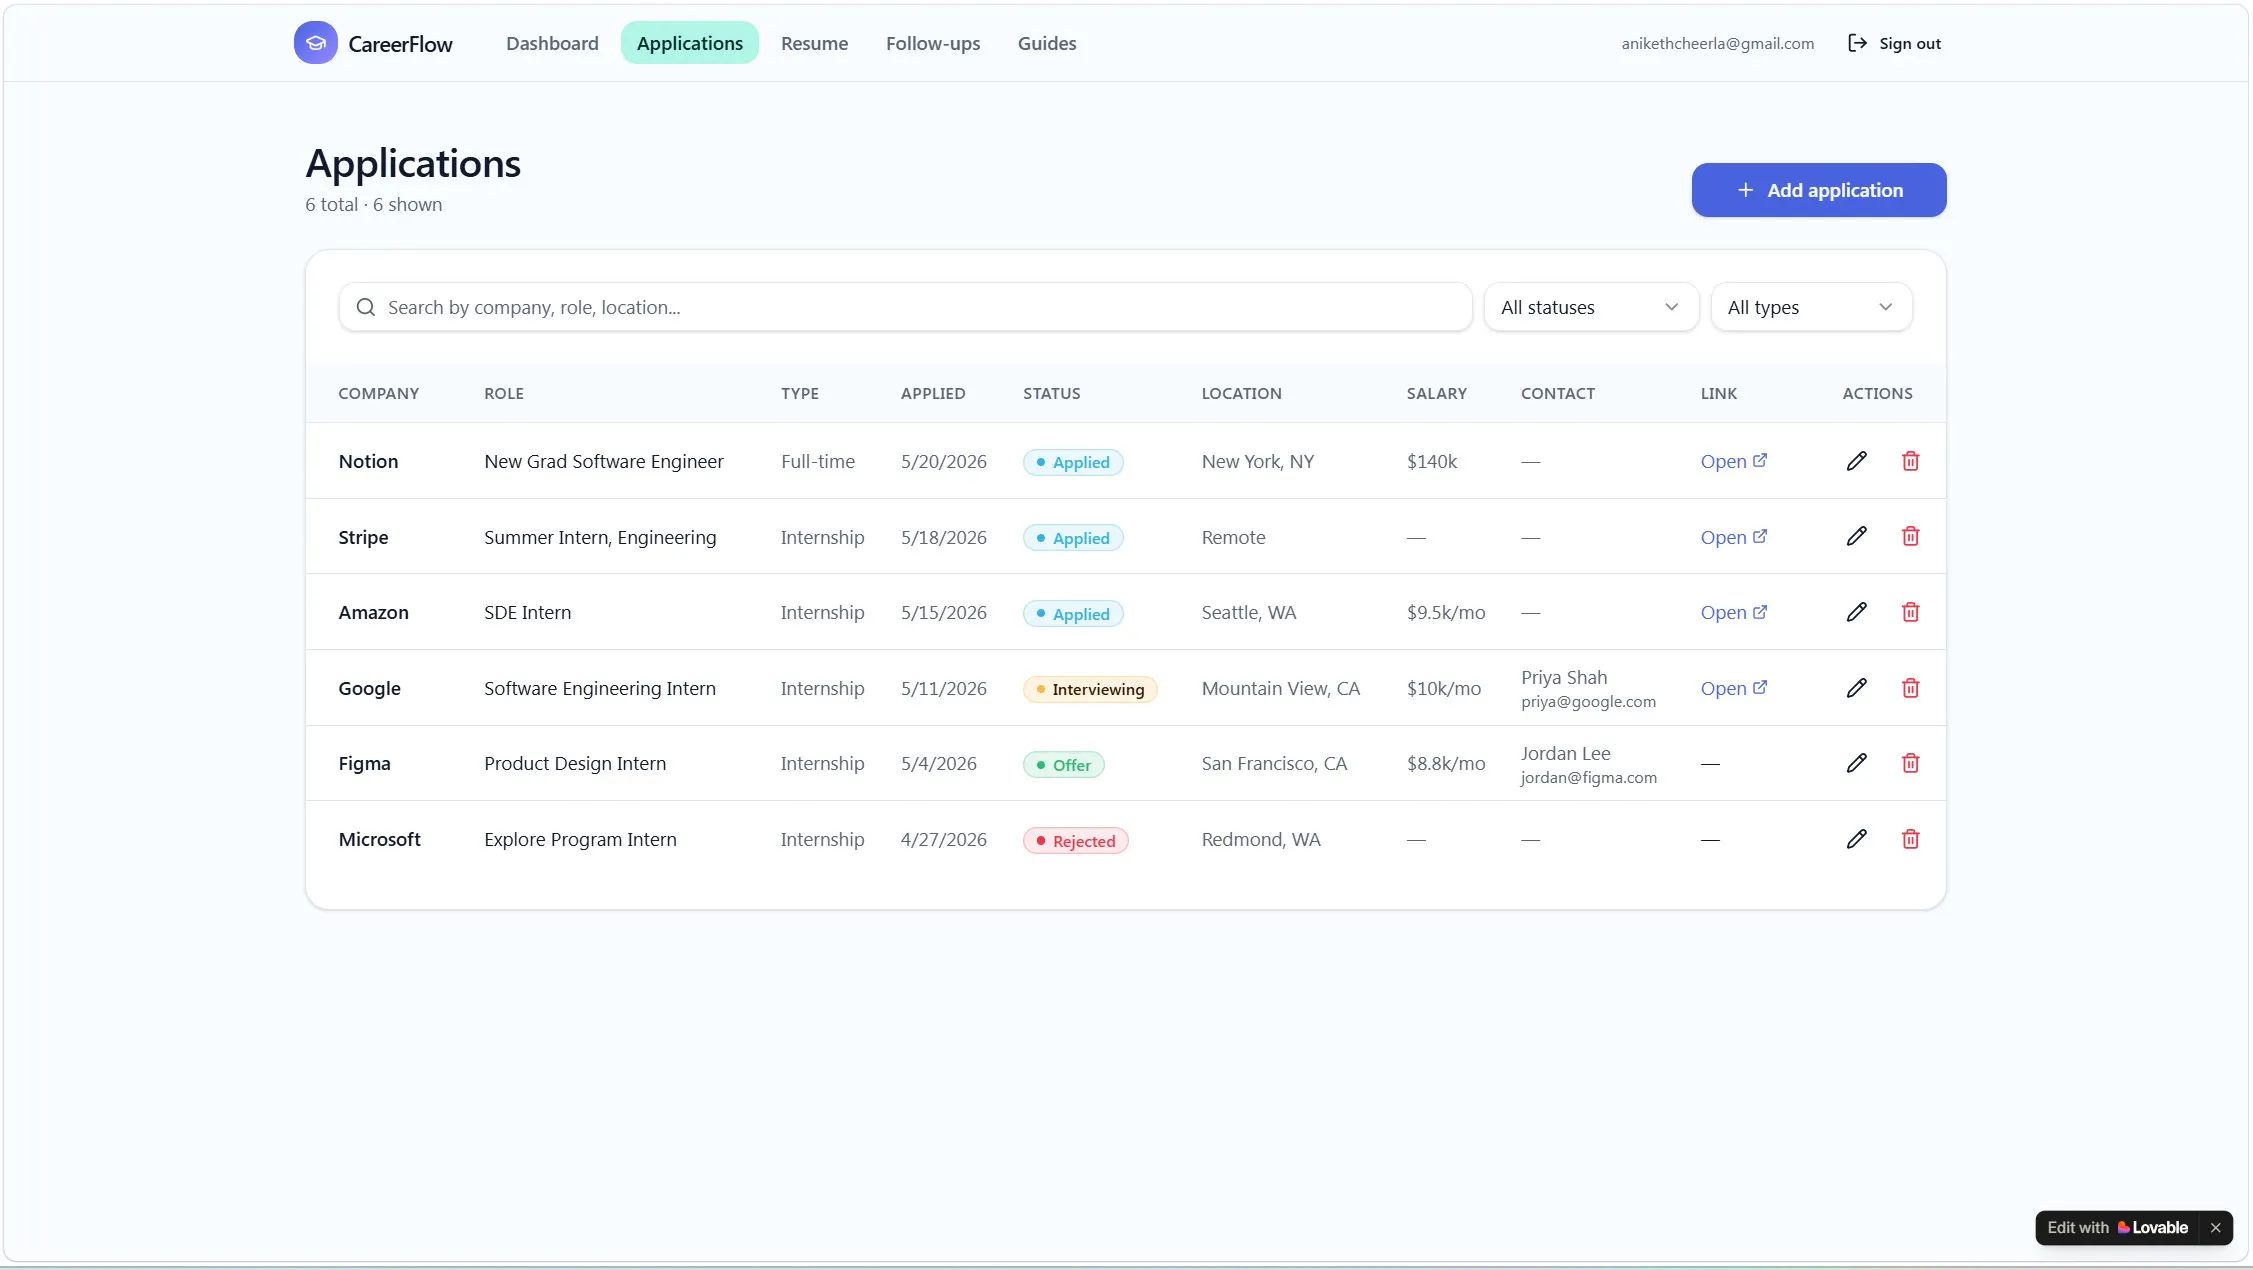Click the $140k salary cell
This screenshot has height=1270, width=2253.
tap(1431, 461)
